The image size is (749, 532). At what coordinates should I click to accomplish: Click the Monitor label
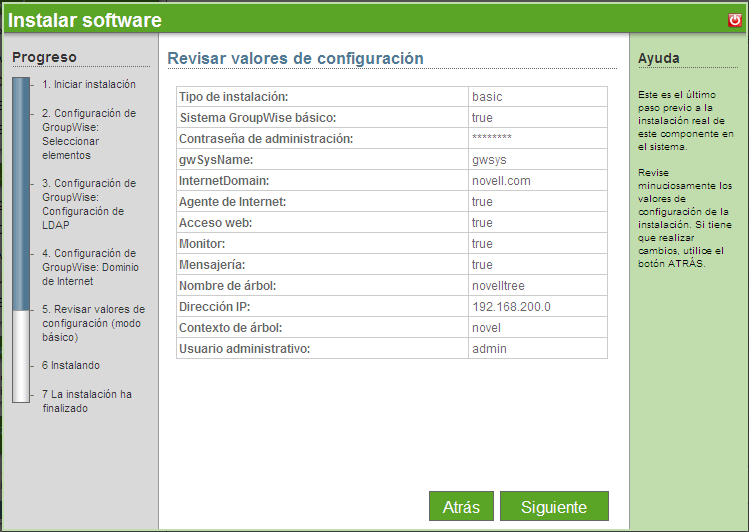coord(202,244)
